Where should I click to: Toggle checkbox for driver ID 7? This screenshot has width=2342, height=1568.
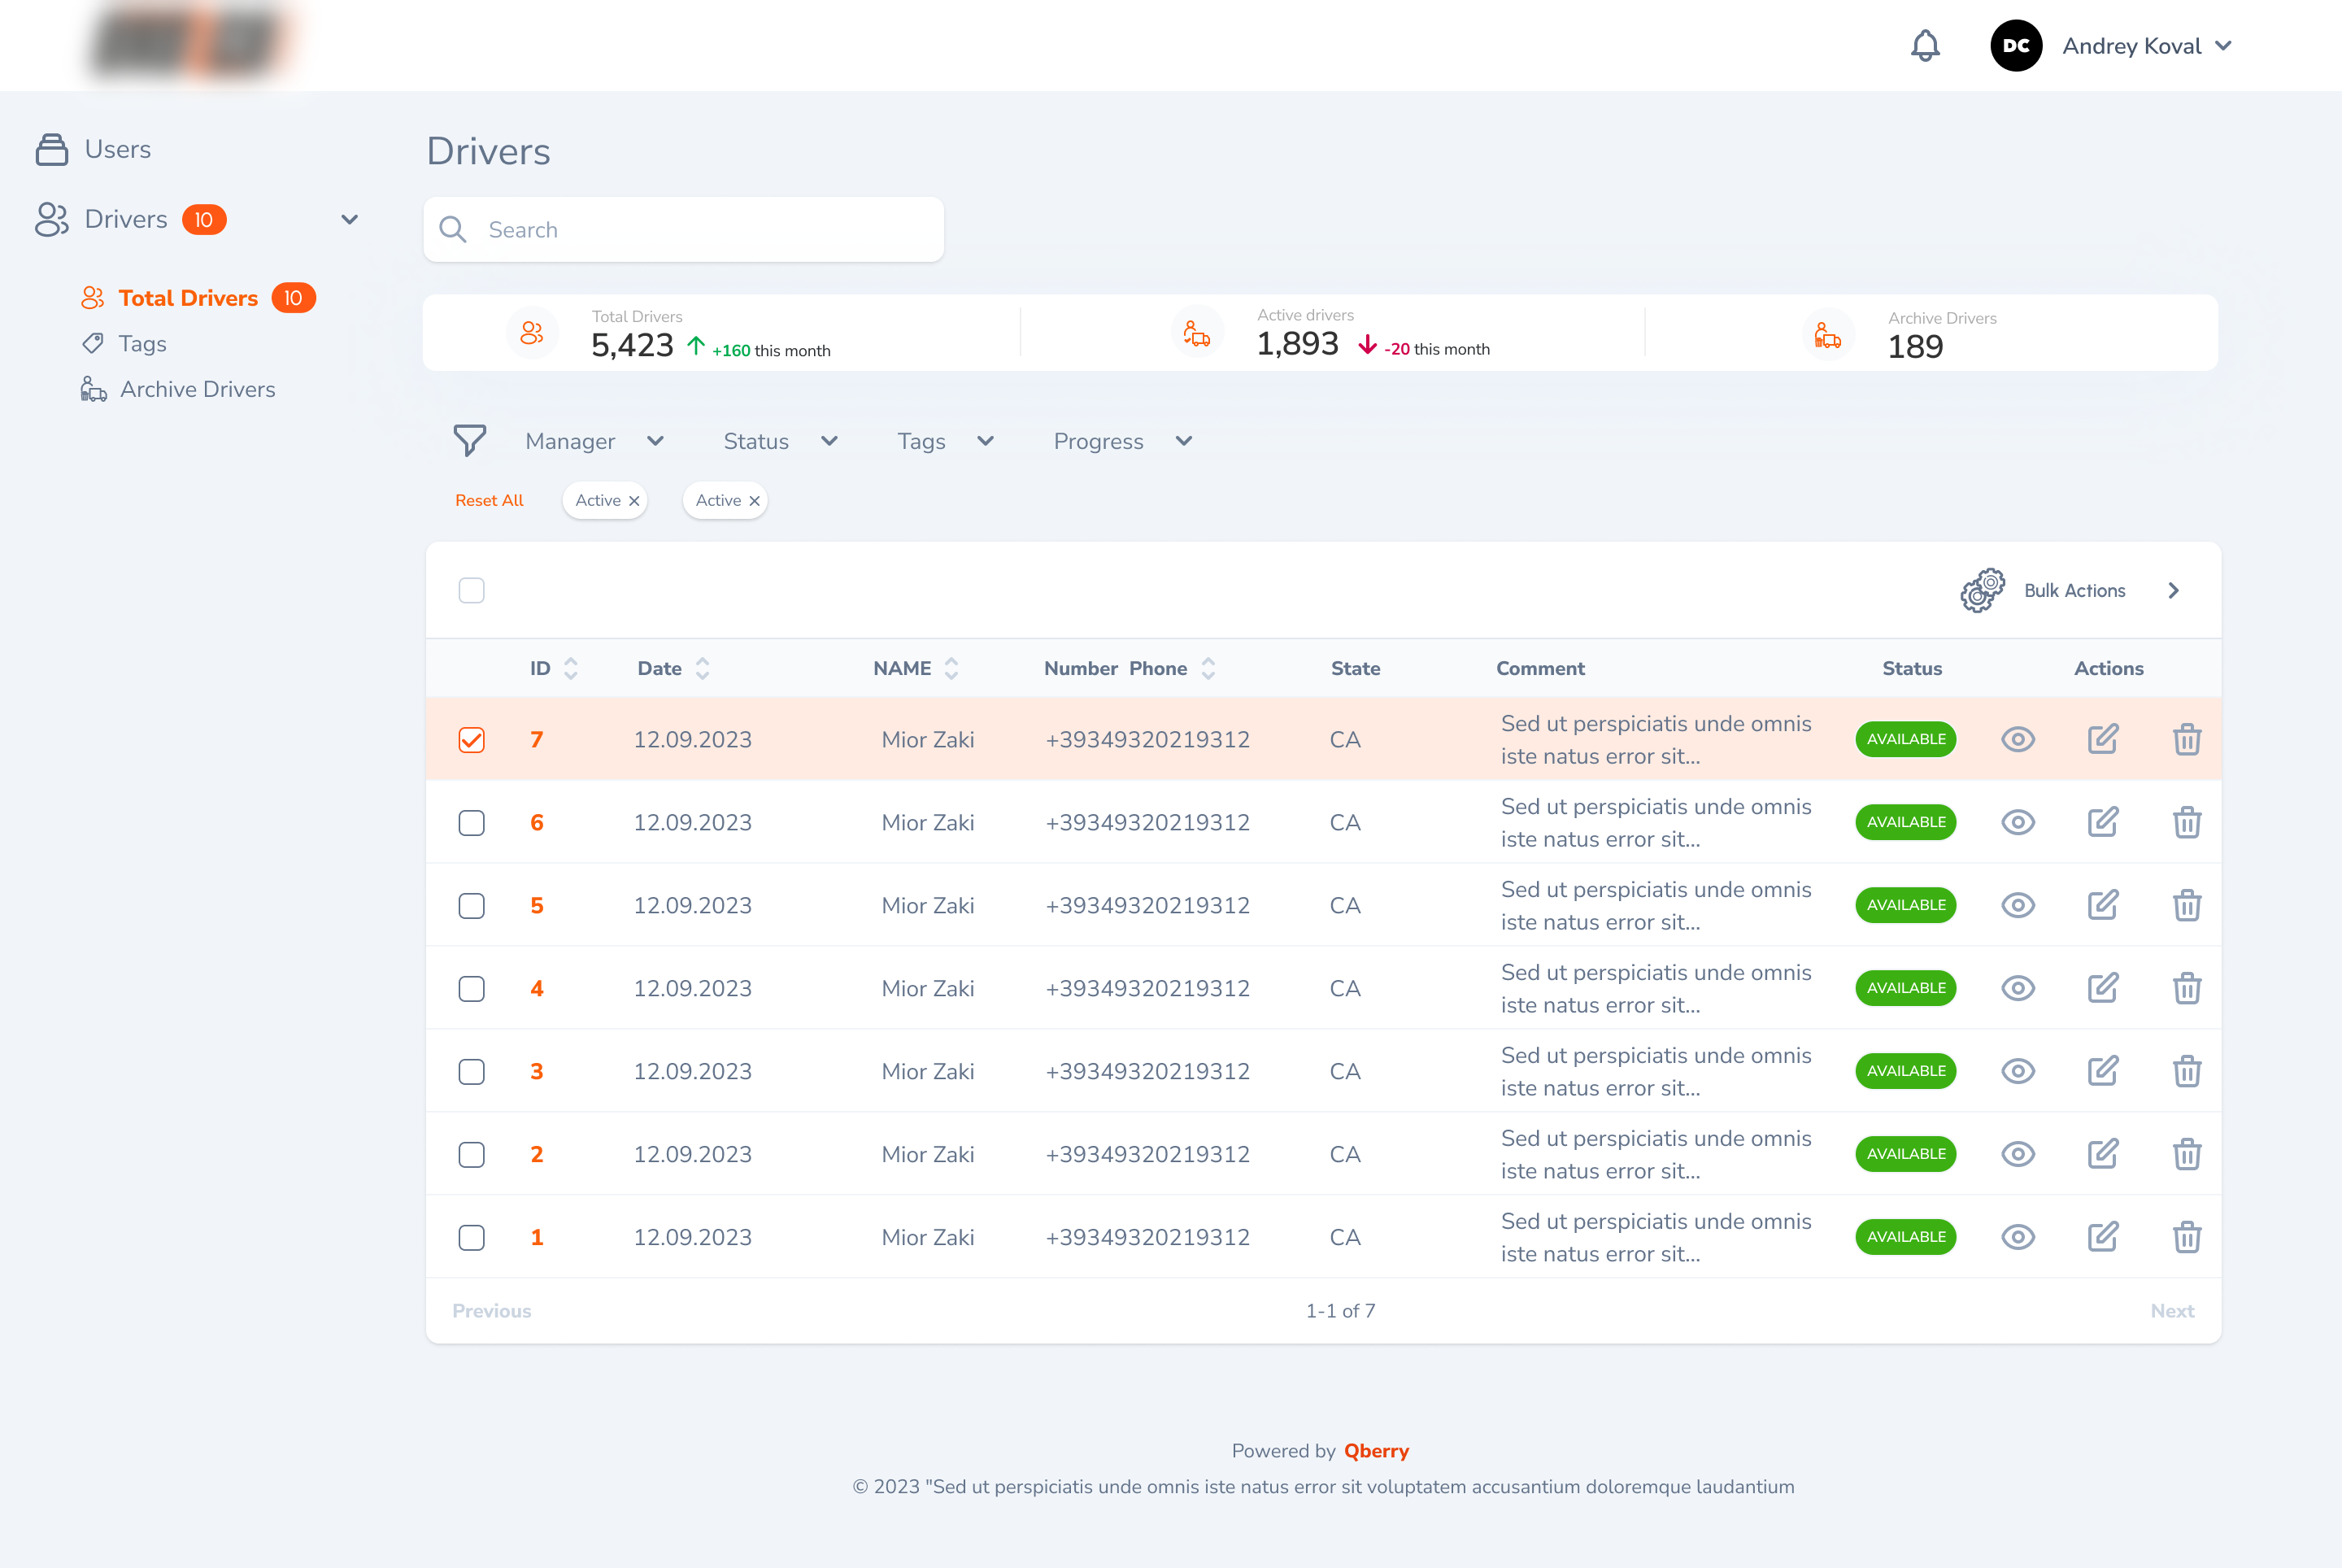coord(472,737)
